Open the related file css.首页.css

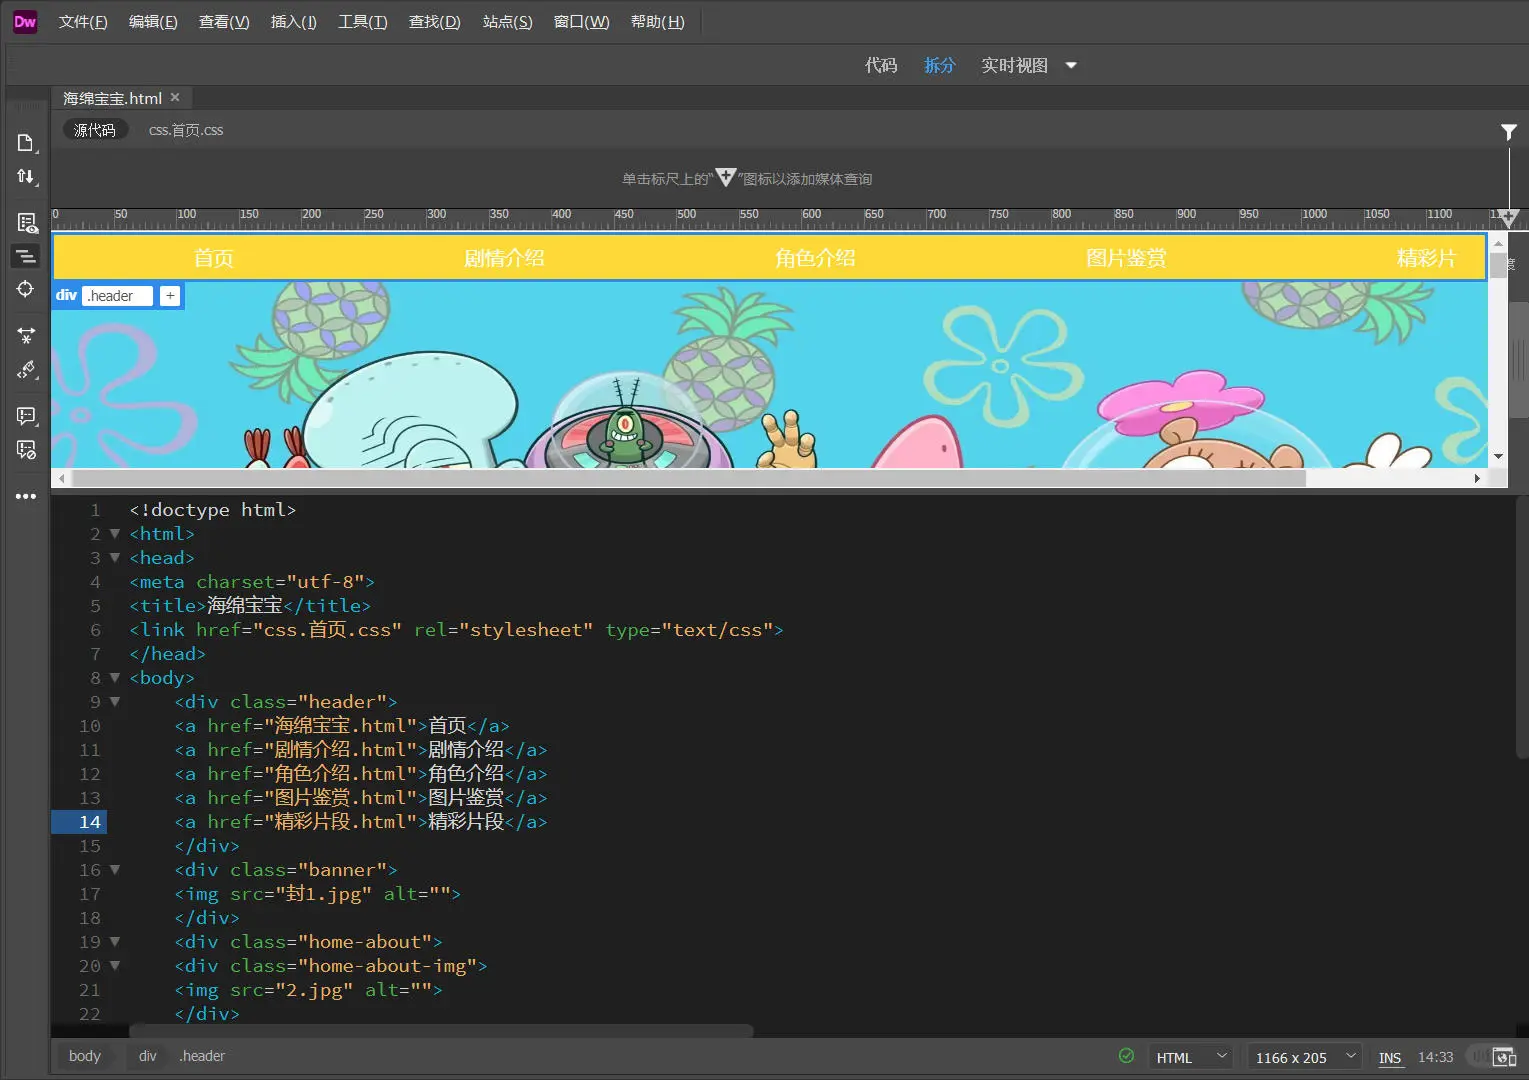click(186, 130)
